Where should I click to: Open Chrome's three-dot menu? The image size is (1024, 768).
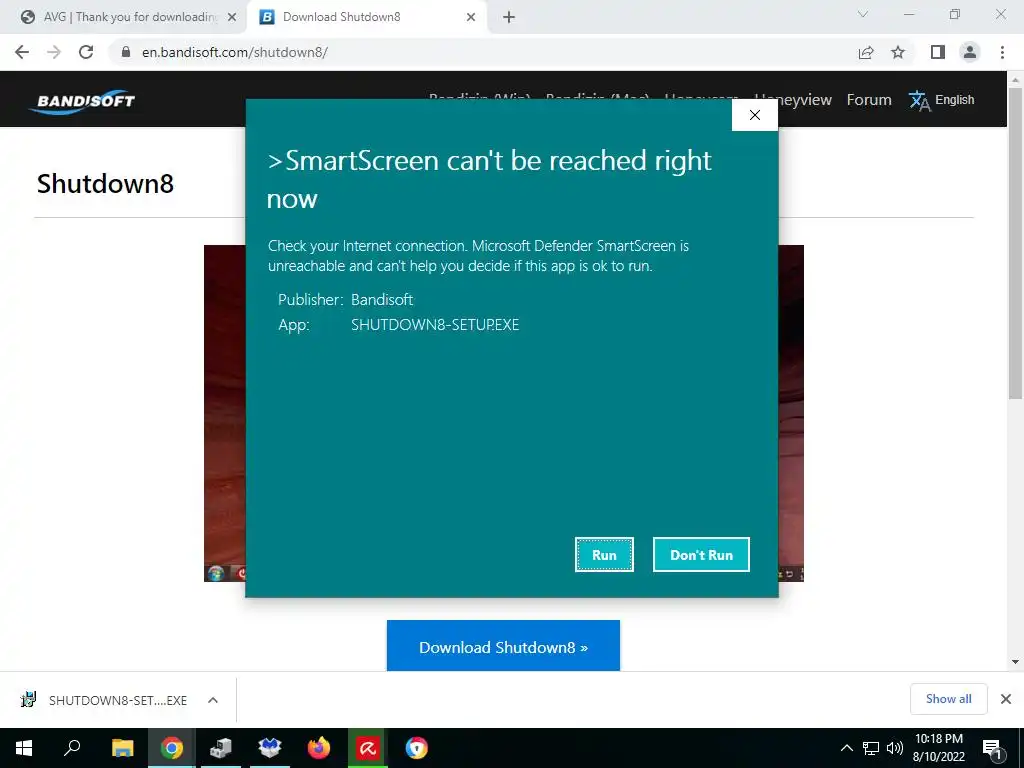[x=1002, y=52]
